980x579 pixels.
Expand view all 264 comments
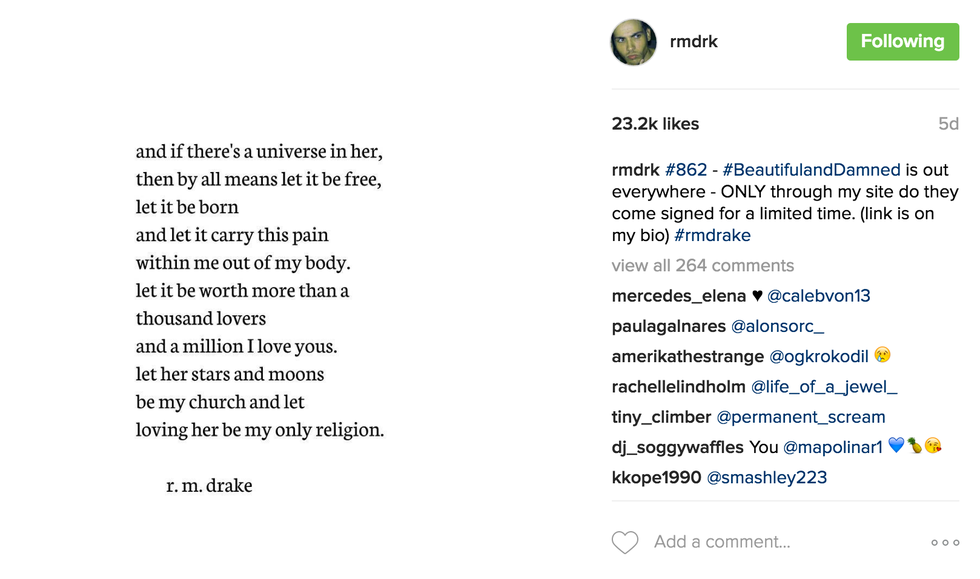(703, 265)
